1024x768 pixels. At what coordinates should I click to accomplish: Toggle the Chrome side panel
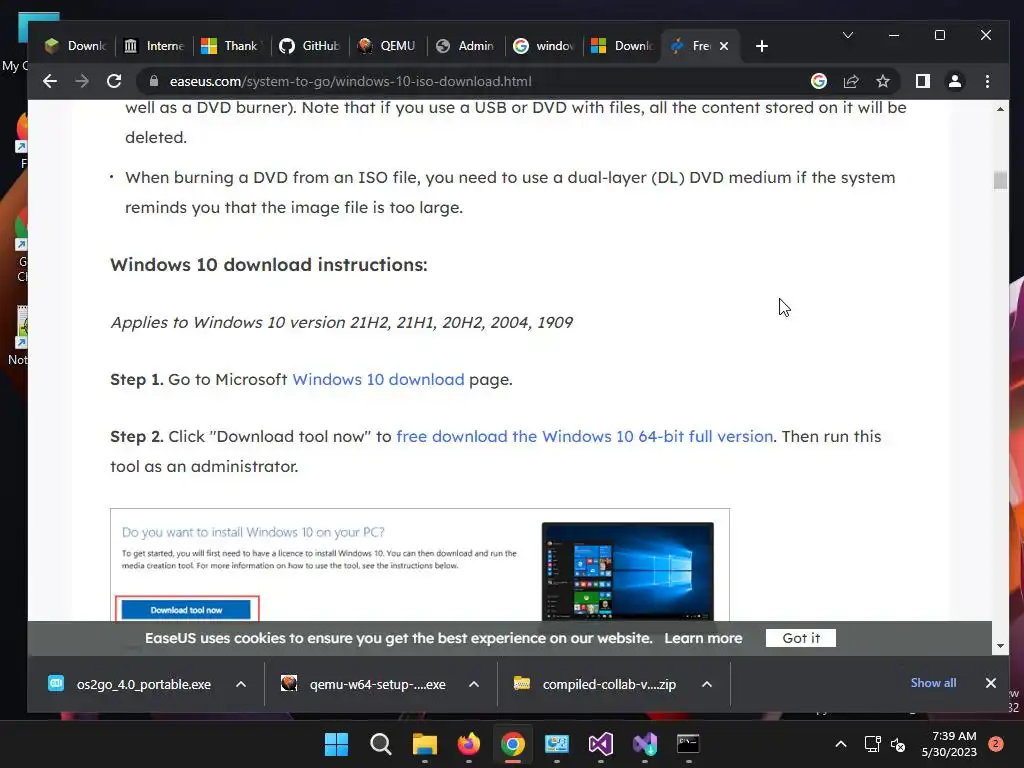point(923,81)
